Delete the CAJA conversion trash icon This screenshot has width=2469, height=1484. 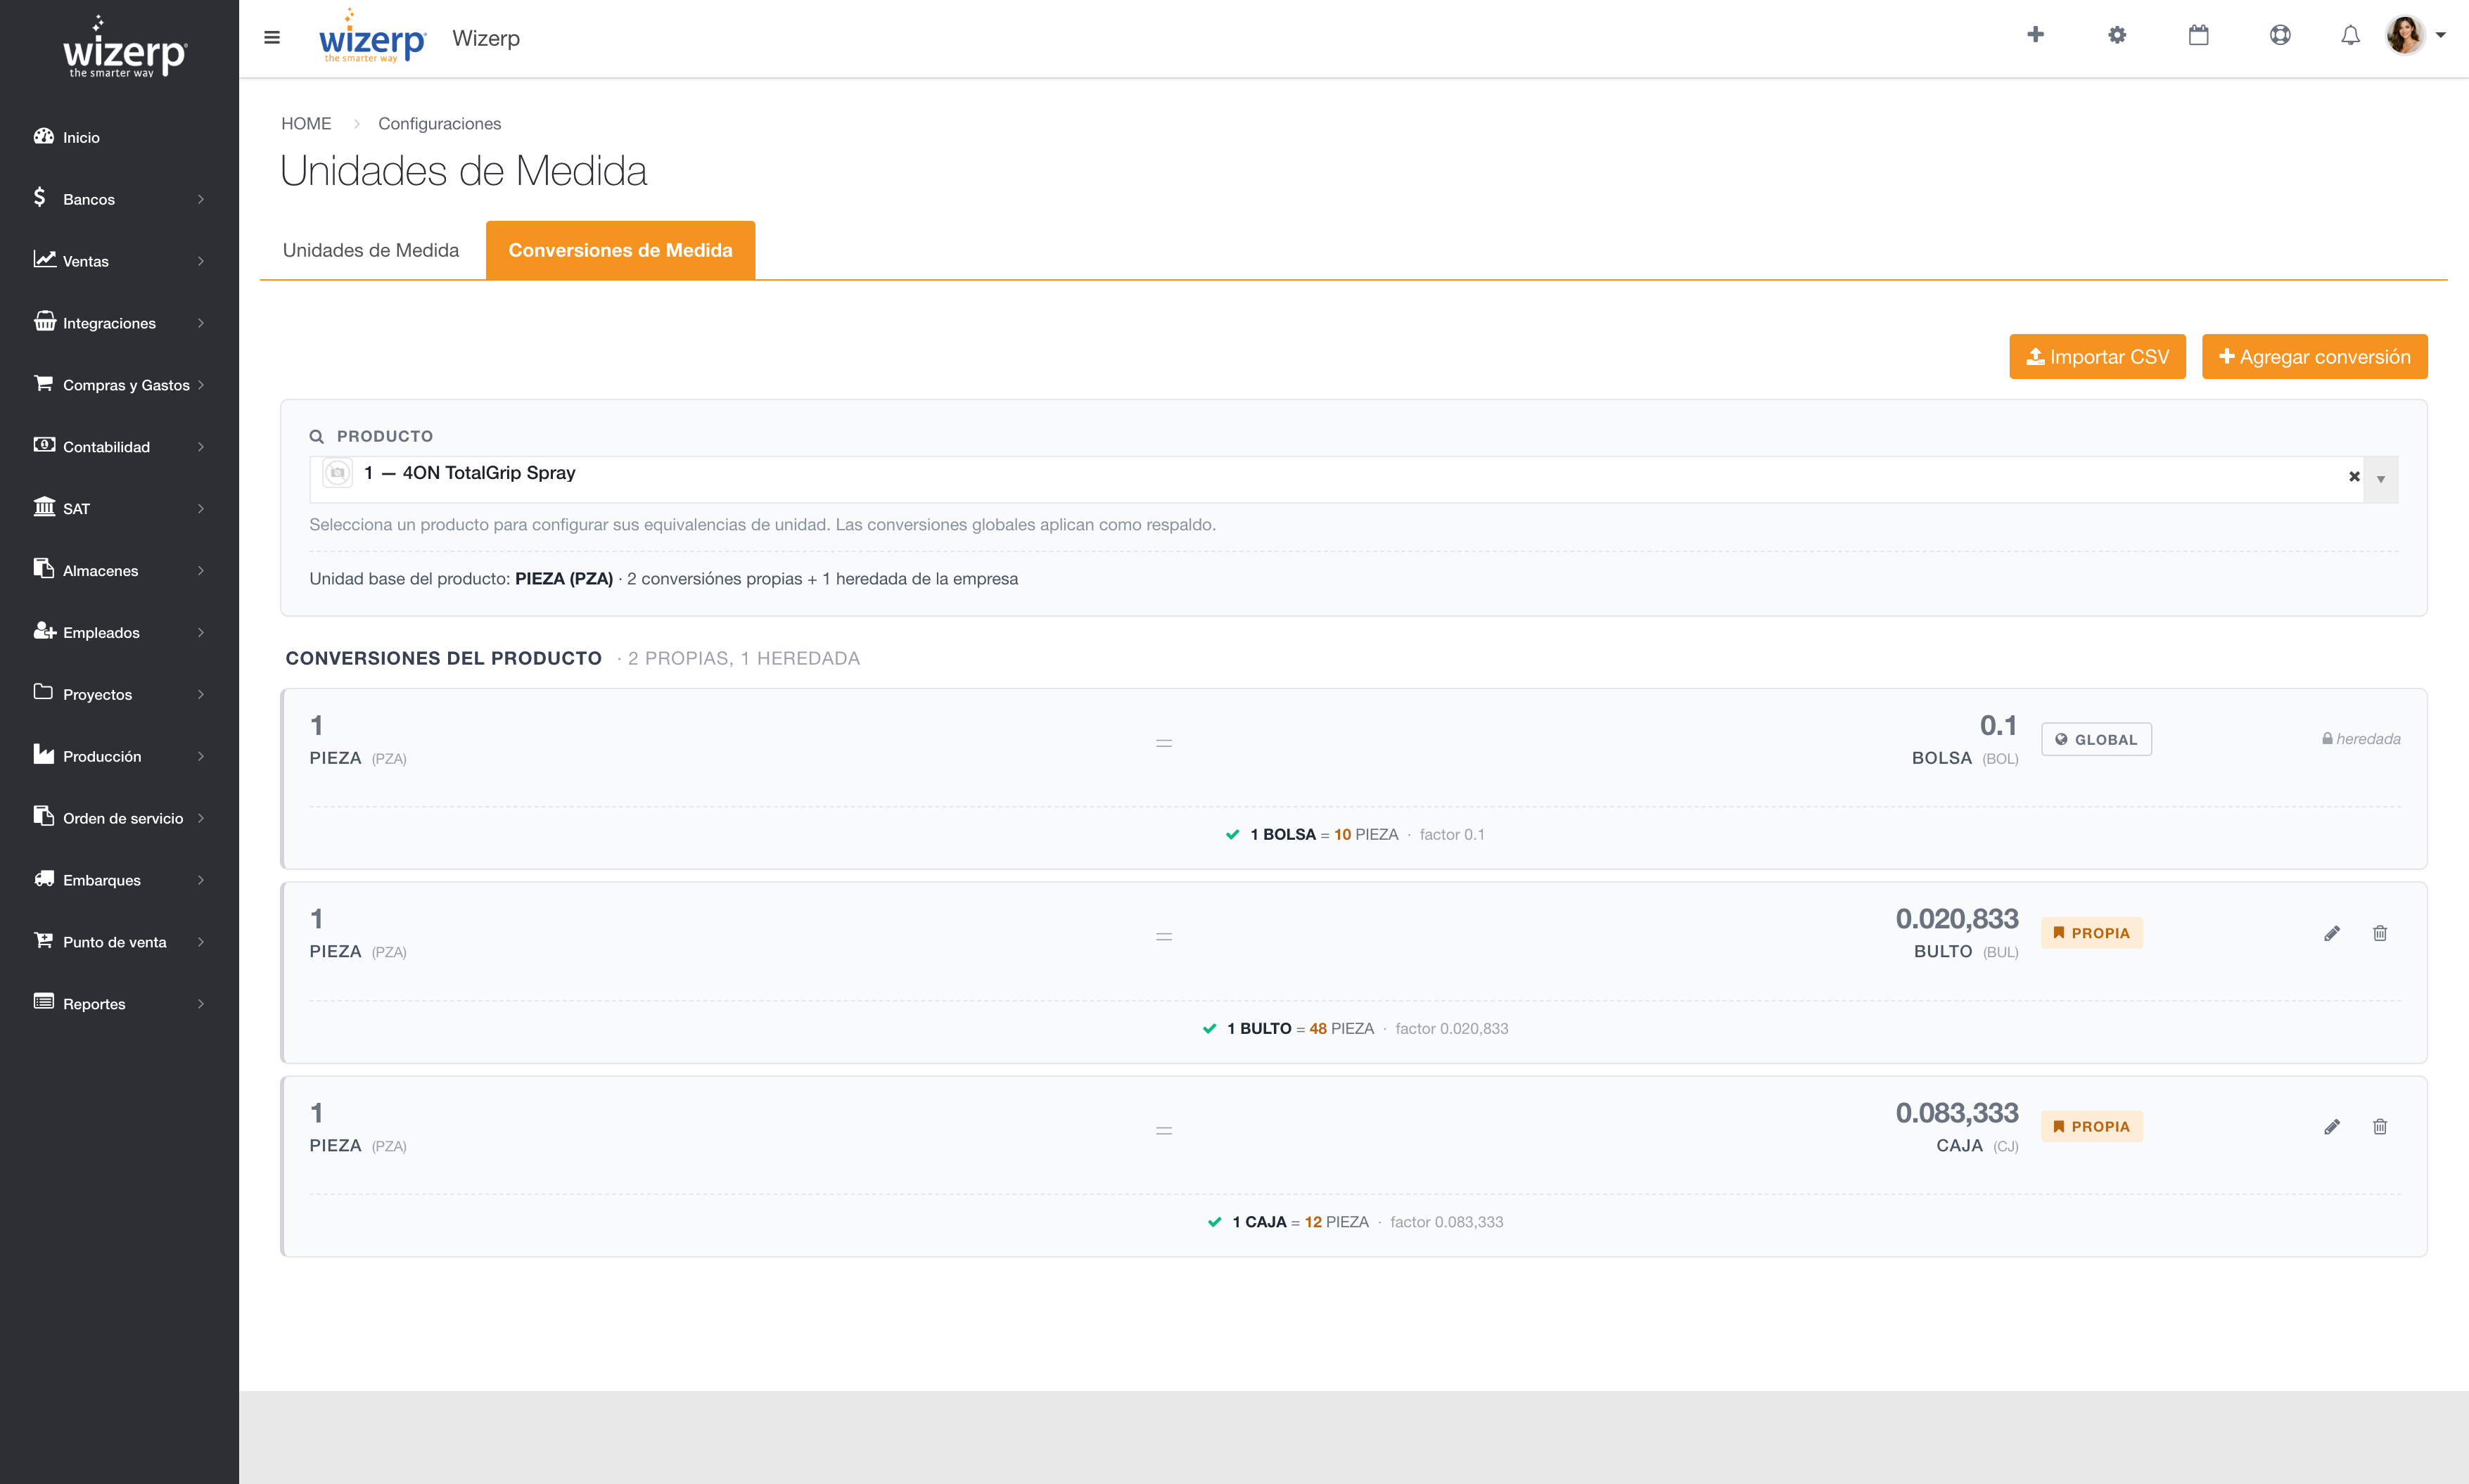pyautogui.click(x=2380, y=1127)
